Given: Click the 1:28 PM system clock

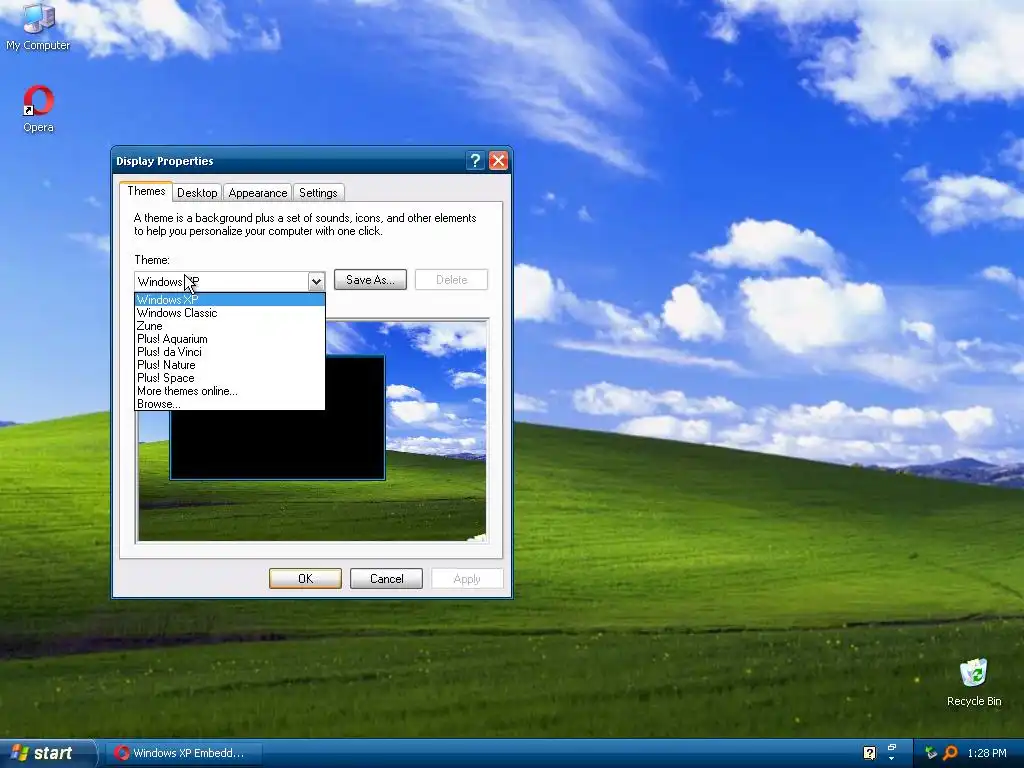Looking at the screenshot, I should (987, 753).
